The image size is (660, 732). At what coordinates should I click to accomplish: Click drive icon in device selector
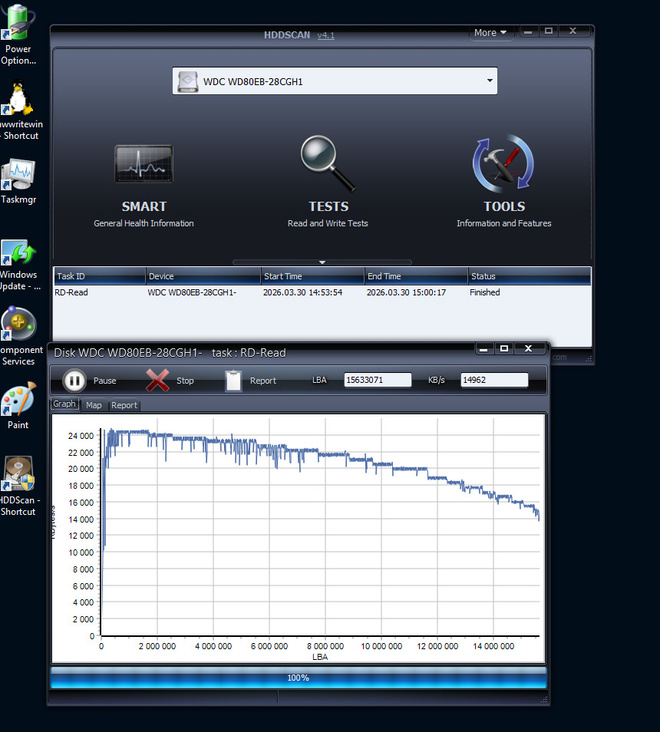(188, 81)
